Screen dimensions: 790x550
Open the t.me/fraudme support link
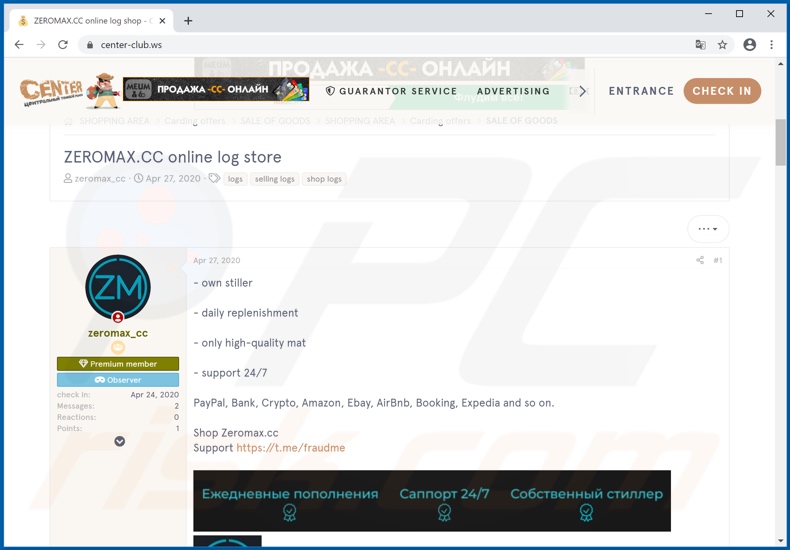tap(291, 448)
